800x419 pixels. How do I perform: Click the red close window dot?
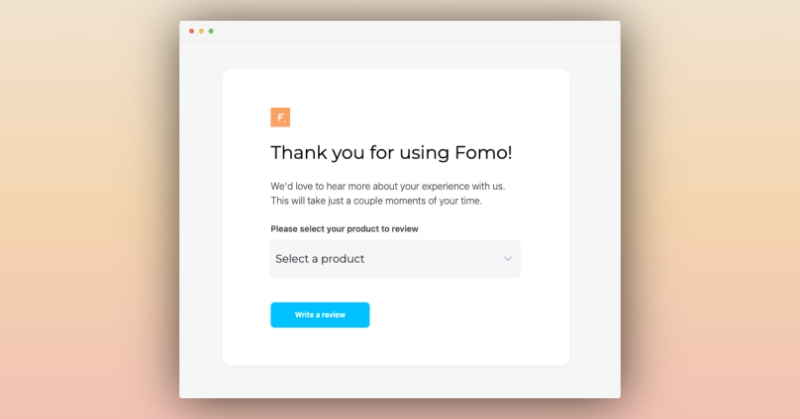[x=192, y=31]
